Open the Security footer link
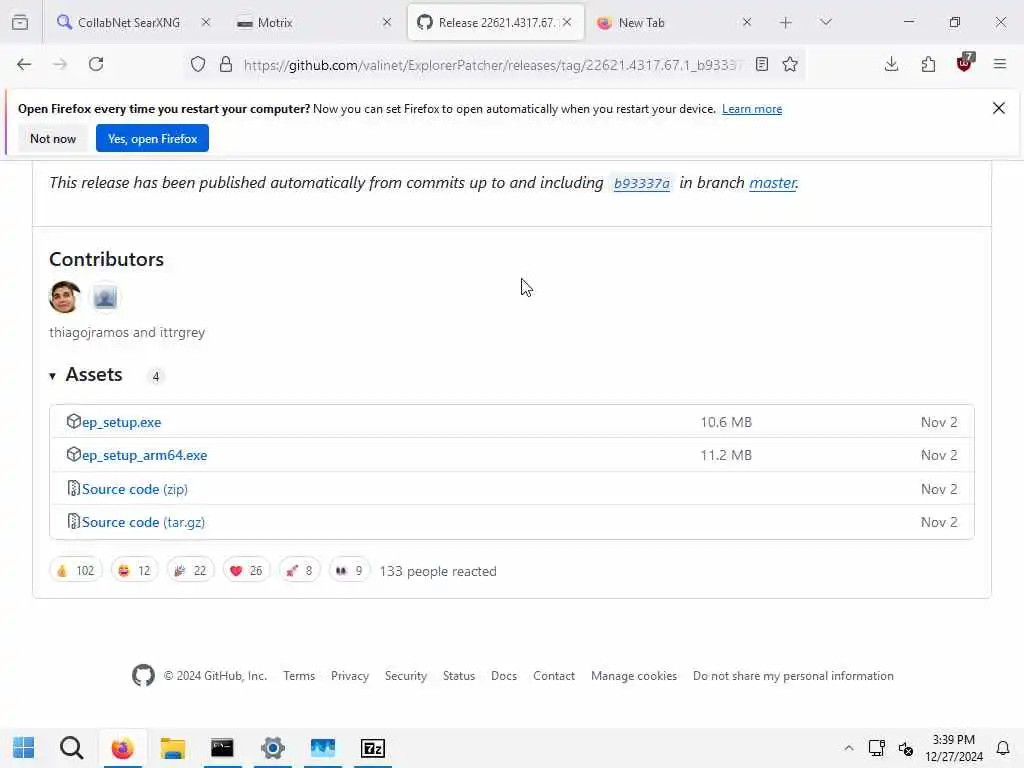 point(406,676)
